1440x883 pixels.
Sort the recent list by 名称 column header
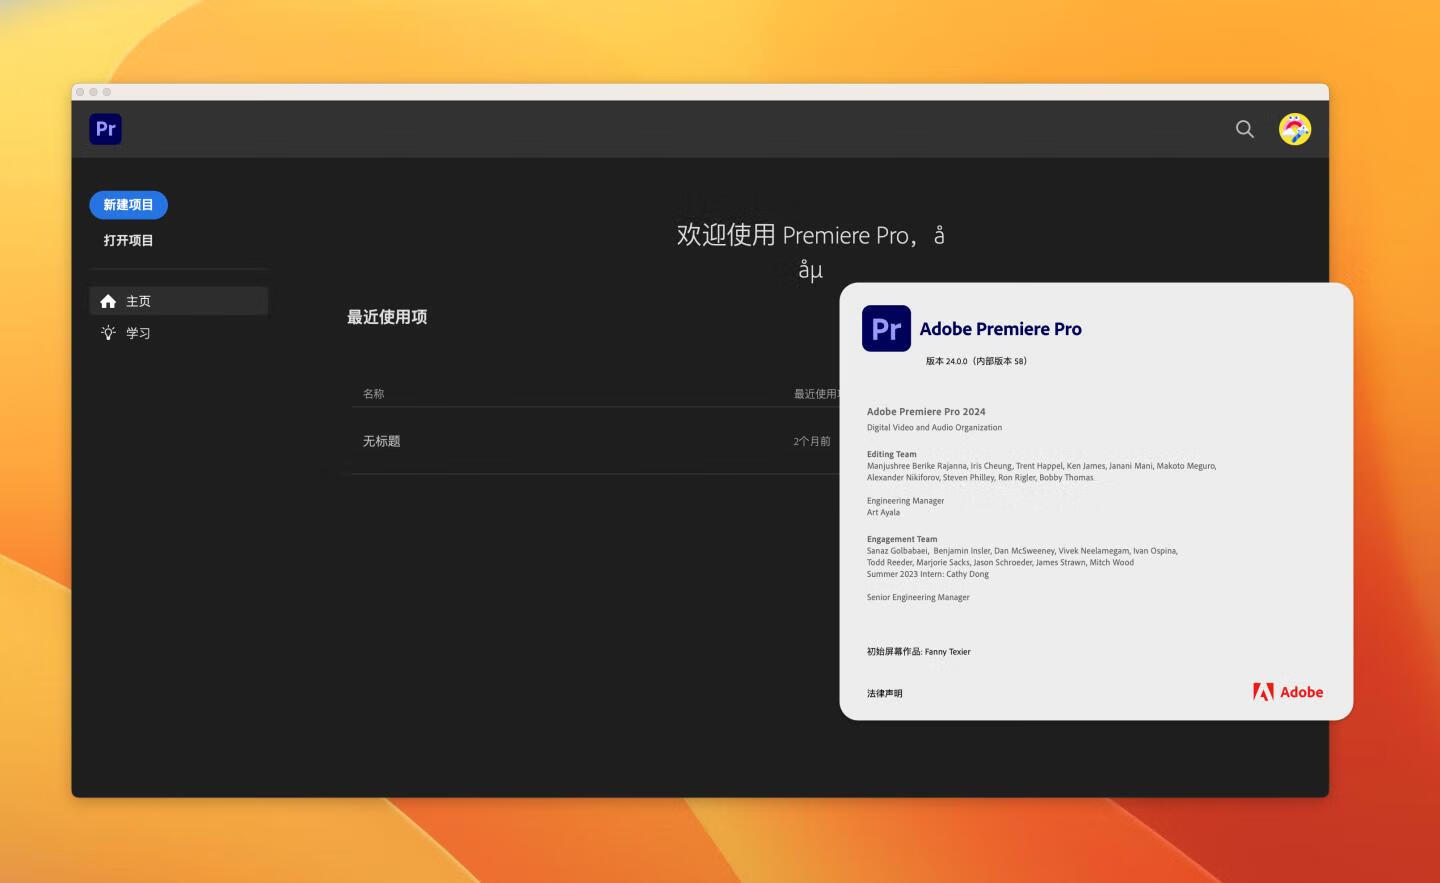pos(373,394)
